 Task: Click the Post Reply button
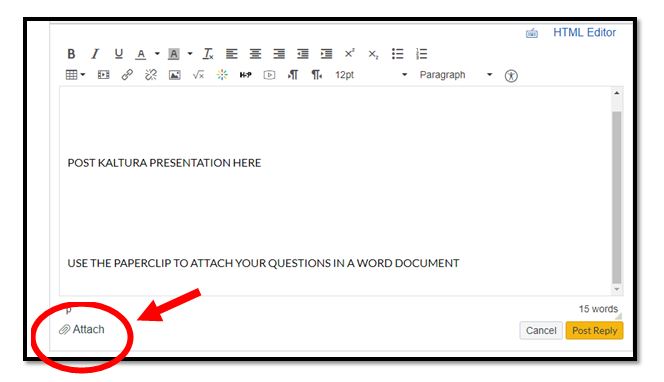595,331
